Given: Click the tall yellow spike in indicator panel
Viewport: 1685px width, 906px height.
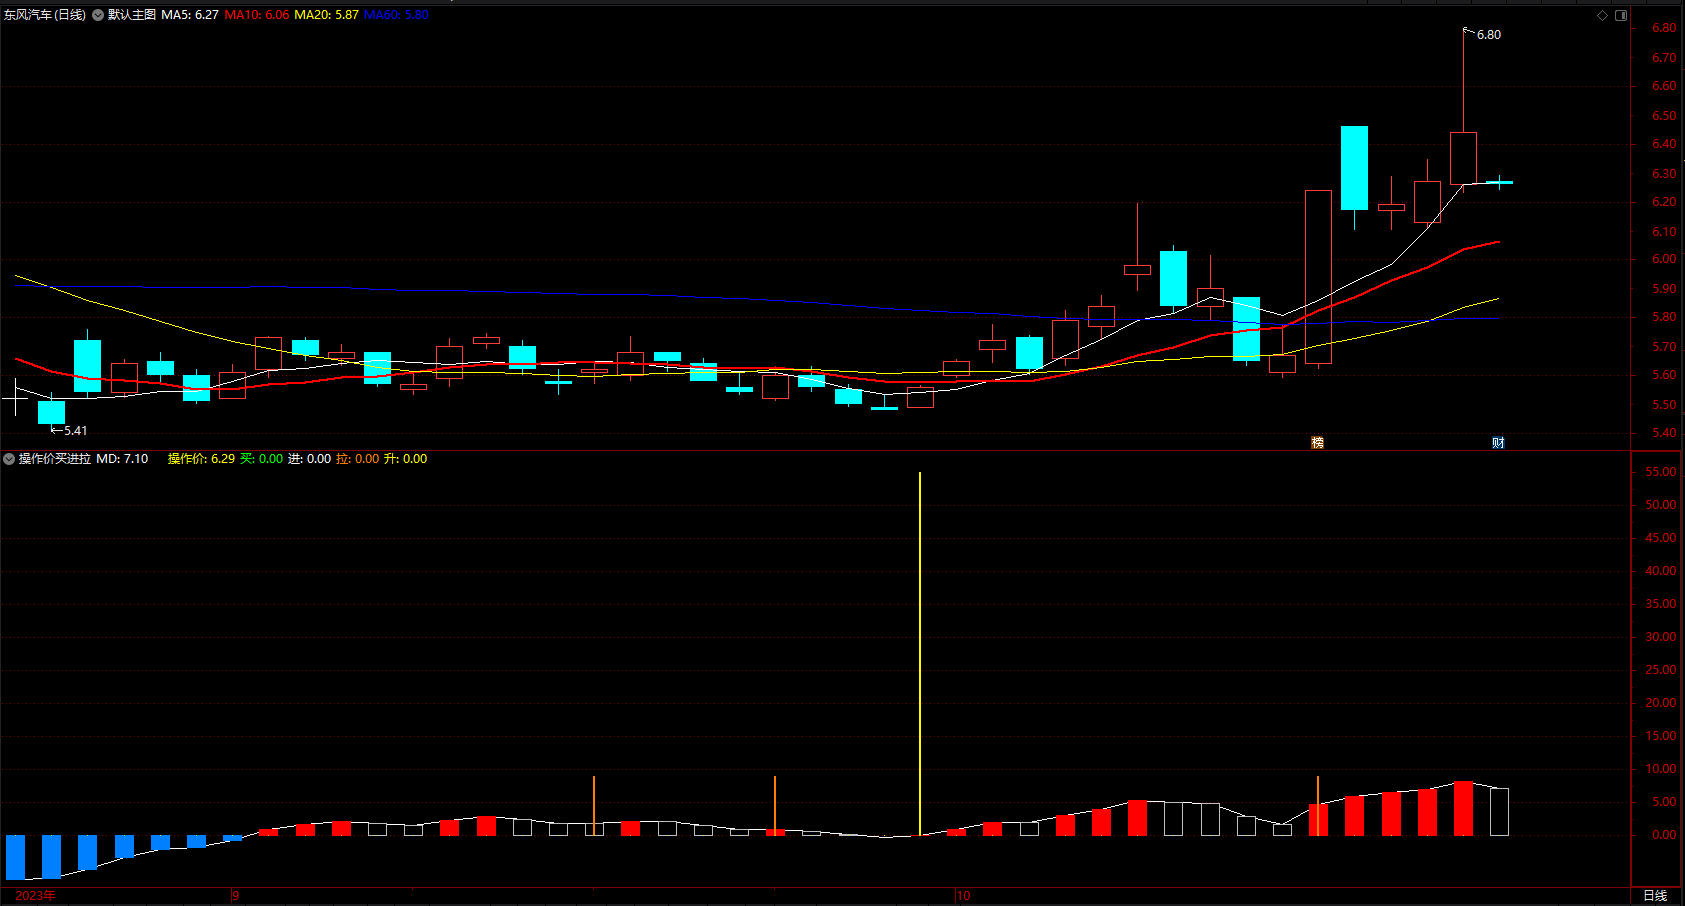Looking at the screenshot, I should point(920,653).
